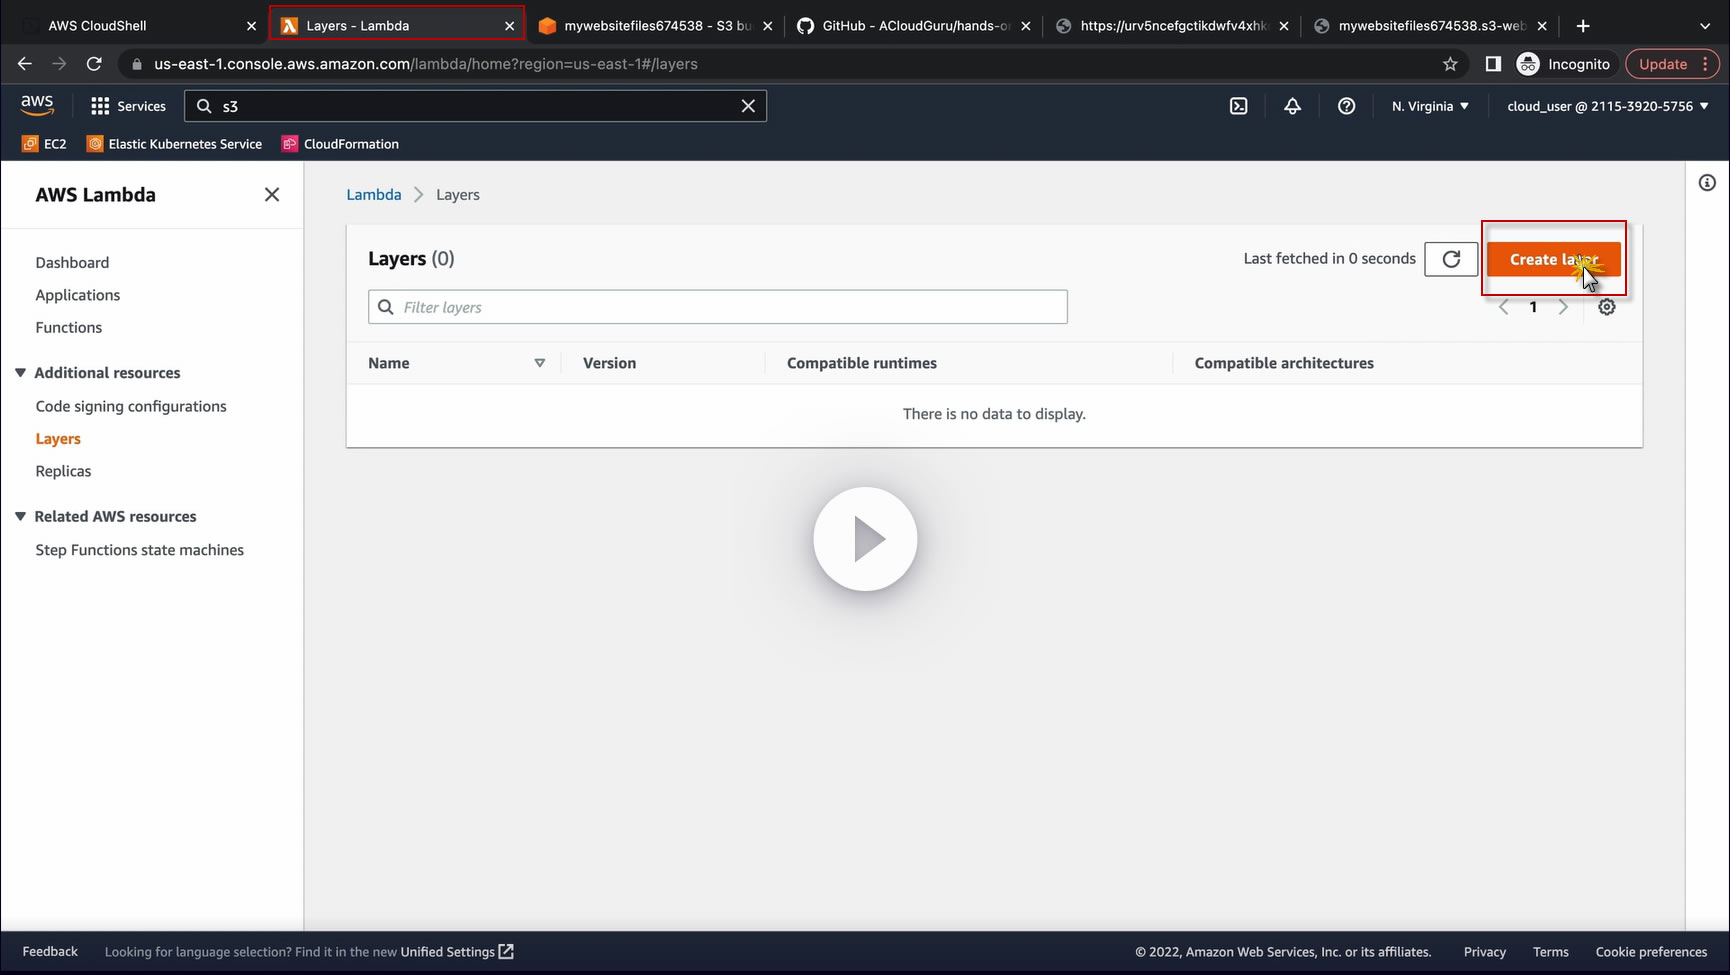This screenshot has width=1730, height=975.
Task: Open the Unified Settings link
Action: coord(457,952)
